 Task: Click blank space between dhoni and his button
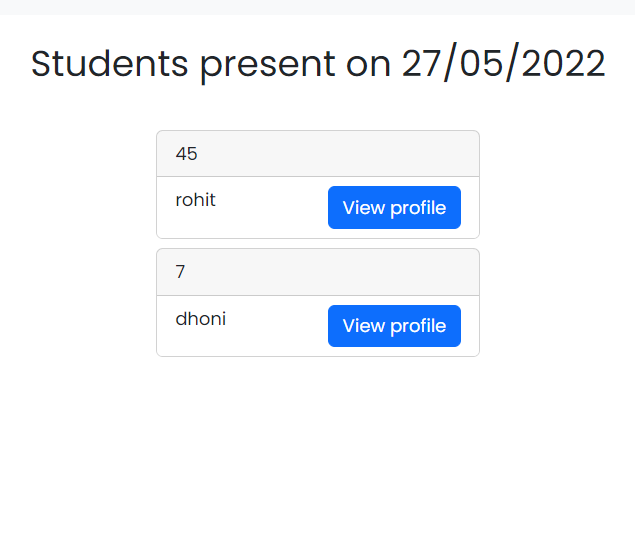pos(276,326)
